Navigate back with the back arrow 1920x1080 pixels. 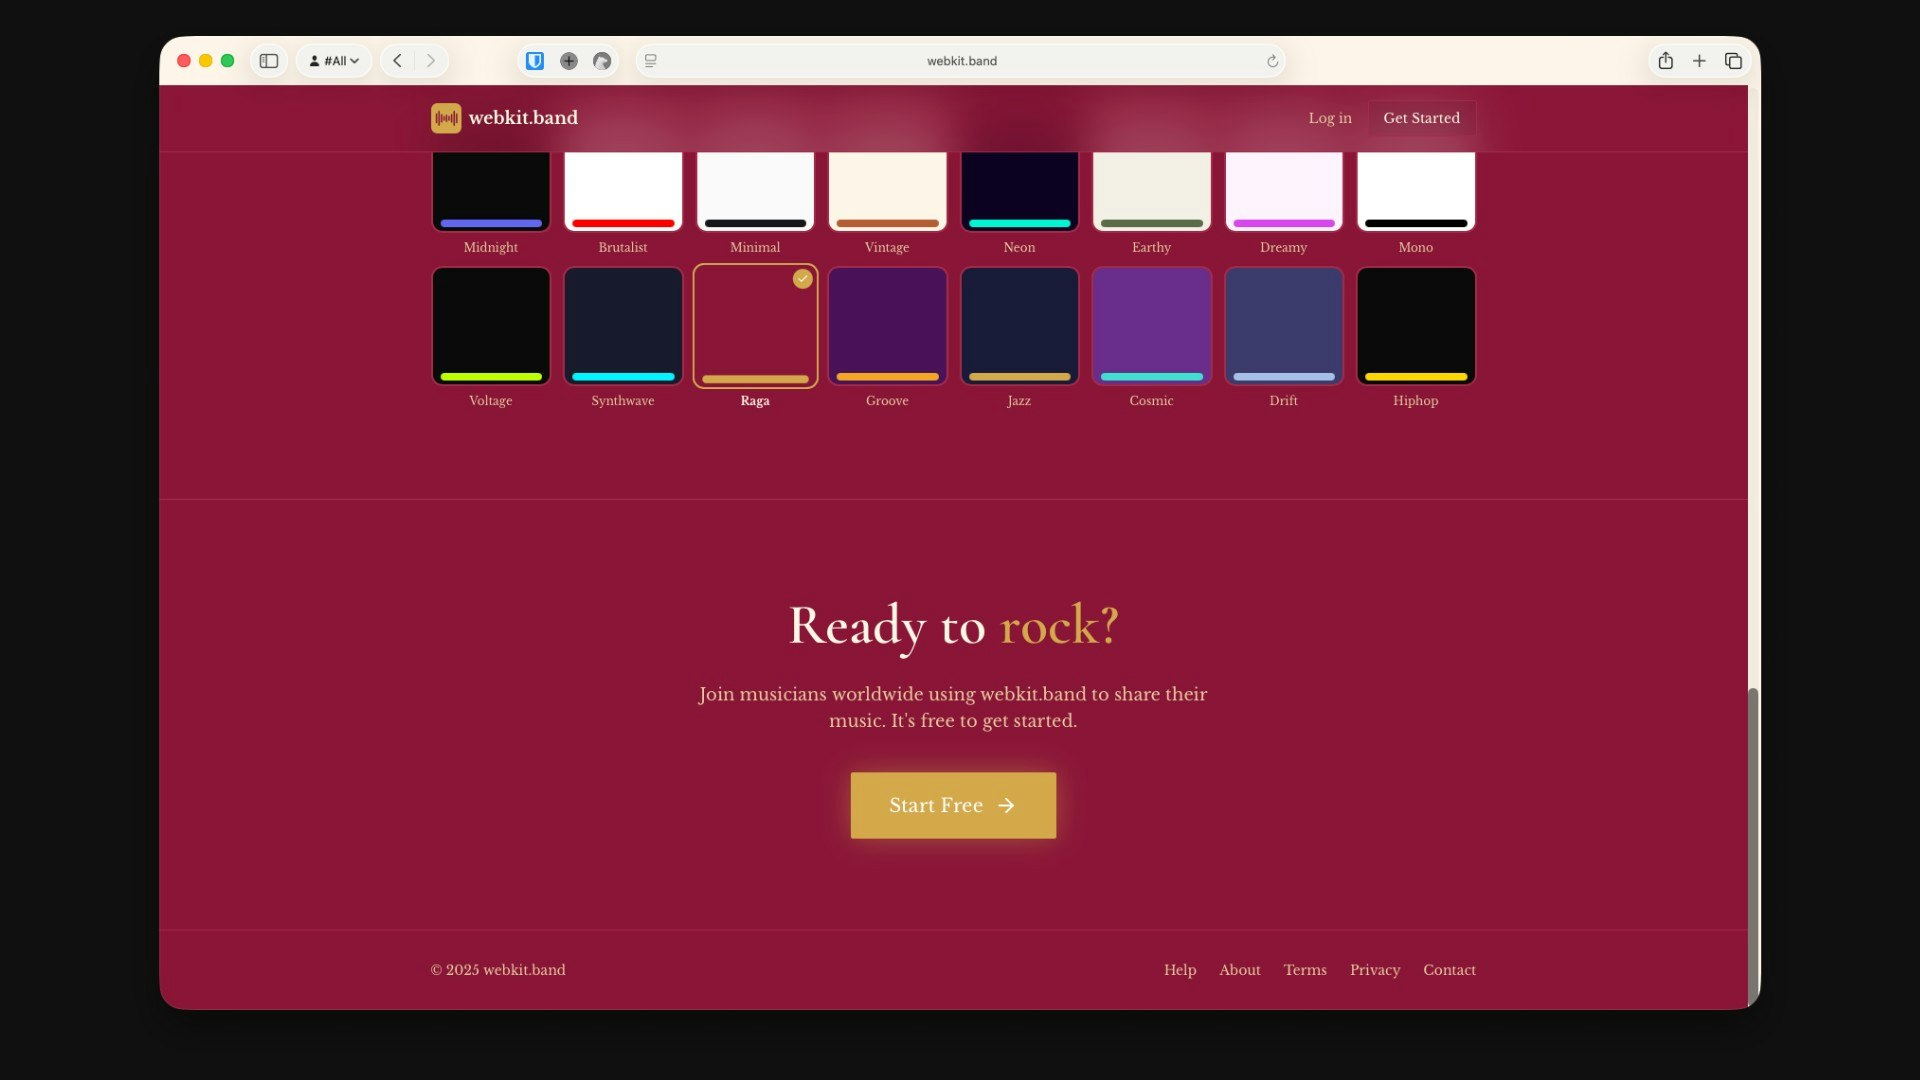[397, 60]
